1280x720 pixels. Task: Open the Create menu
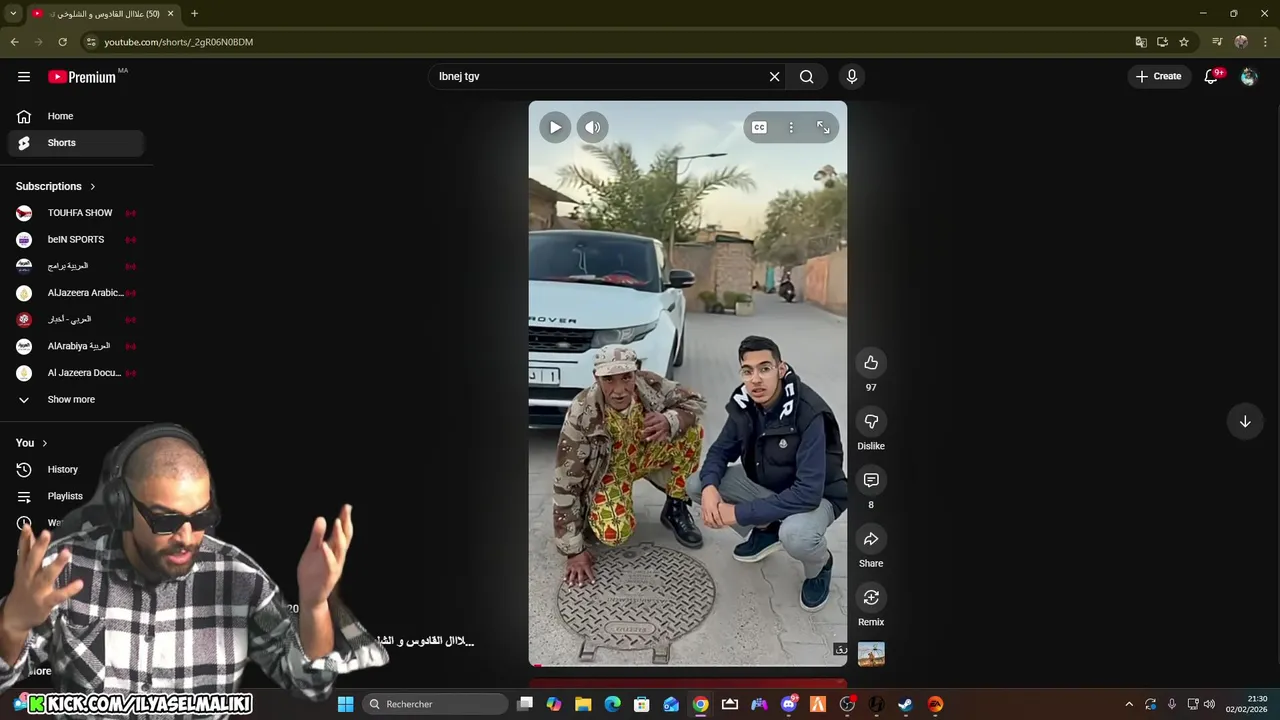pos(1158,76)
